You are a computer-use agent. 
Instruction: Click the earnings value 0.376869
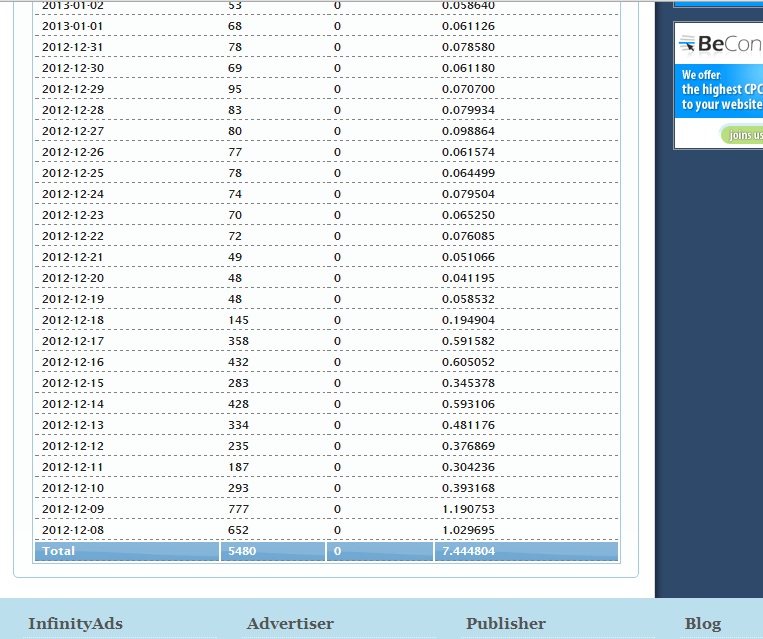point(468,446)
